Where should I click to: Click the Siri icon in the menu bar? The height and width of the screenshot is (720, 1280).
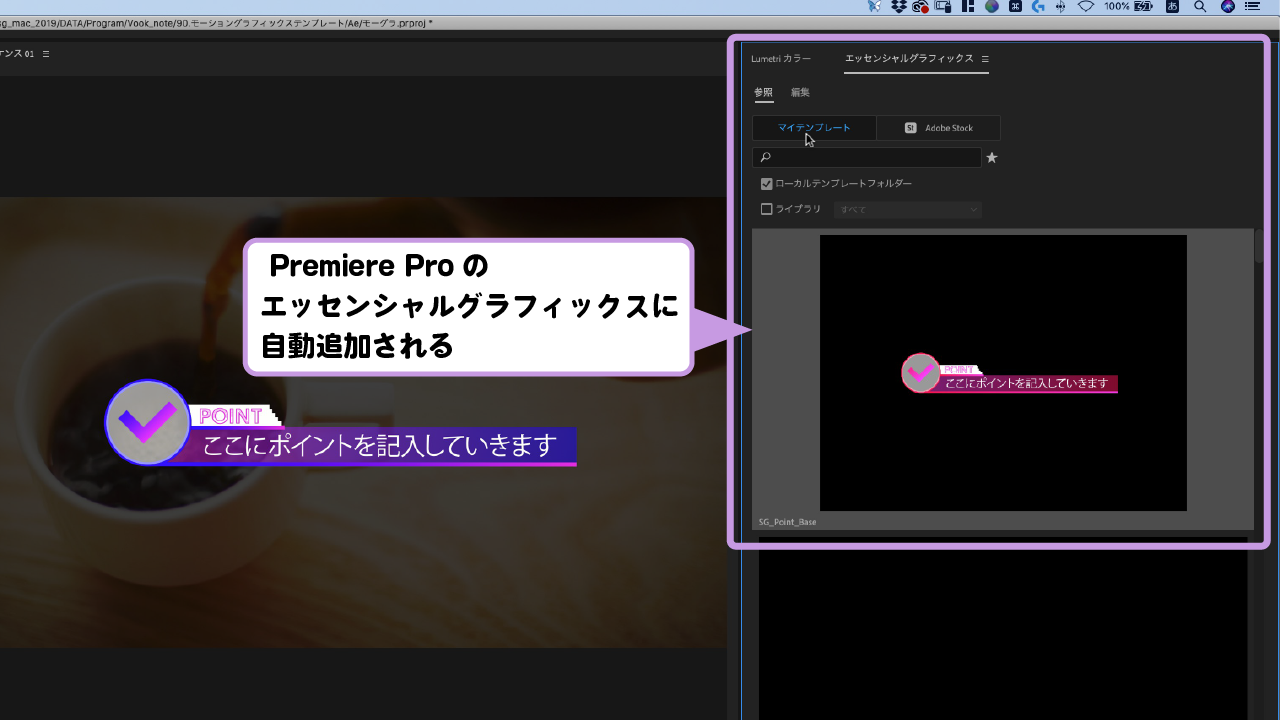1228,8
